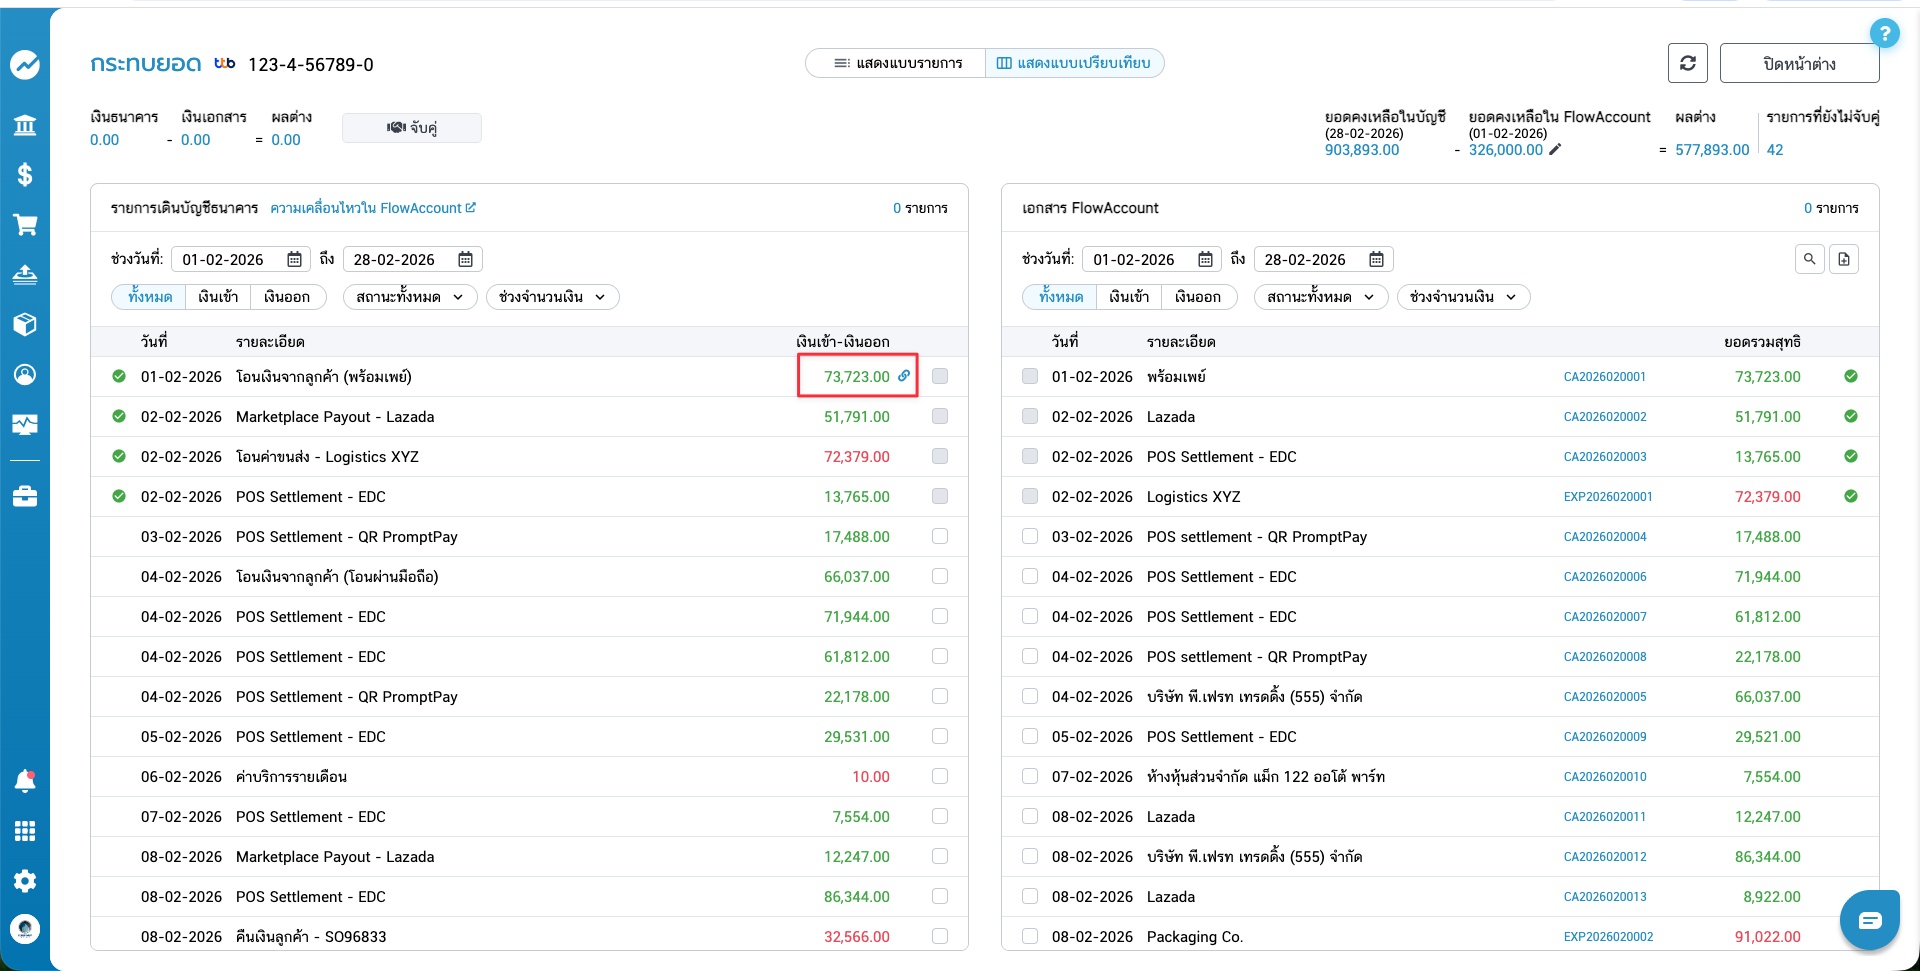Check the box for POS Settlement - QR PromptPay 17,488.00 bank row
Viewport: 1920px width, 971px height.
coord(939,536)
